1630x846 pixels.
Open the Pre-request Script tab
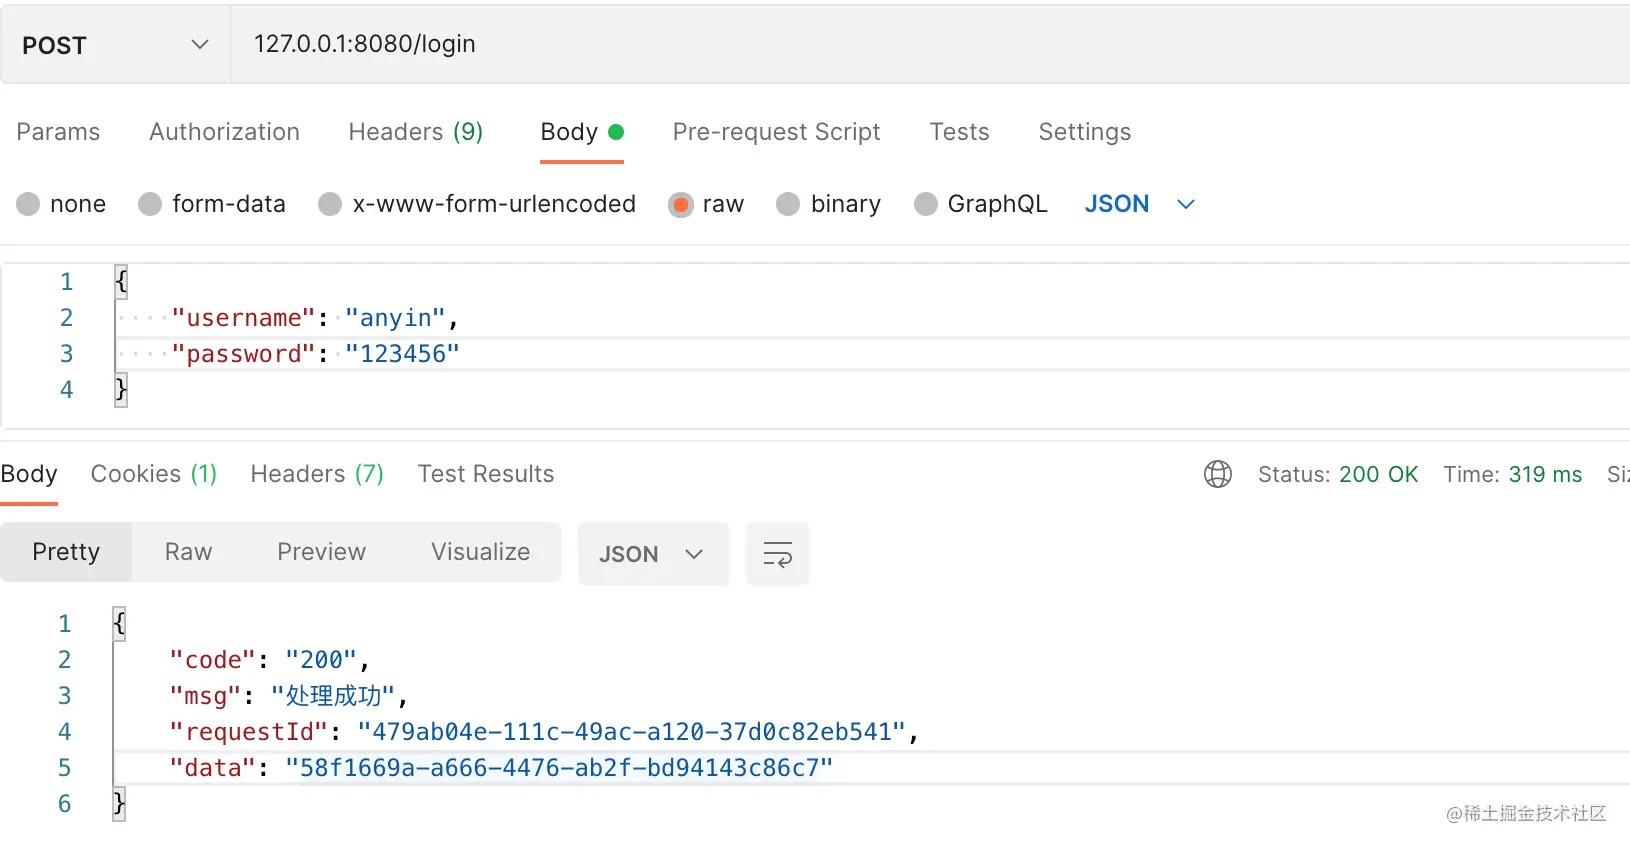776,132
